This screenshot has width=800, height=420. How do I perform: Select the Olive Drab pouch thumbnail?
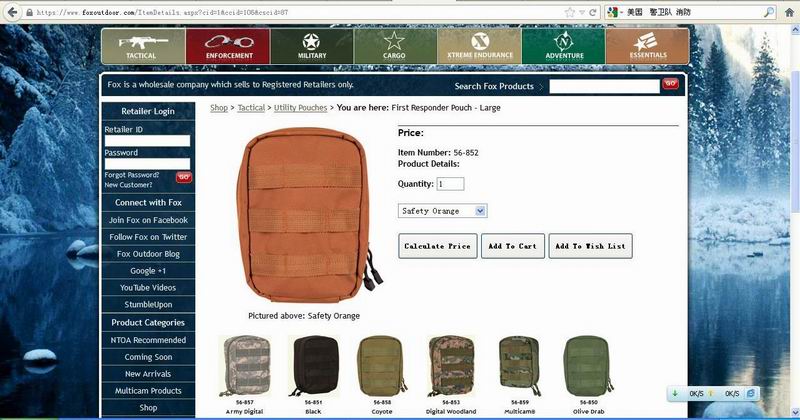point(588,367)
